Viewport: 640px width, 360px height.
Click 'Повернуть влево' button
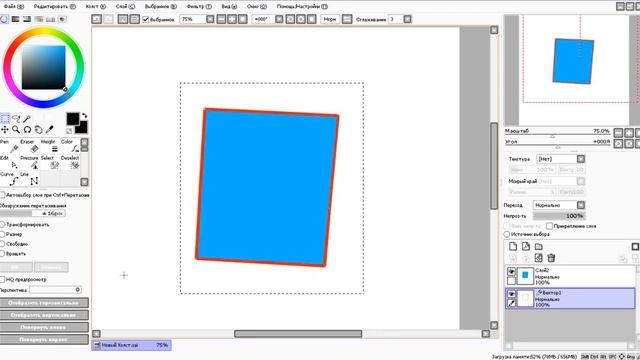pyautogui.click(x=44, y=327)
